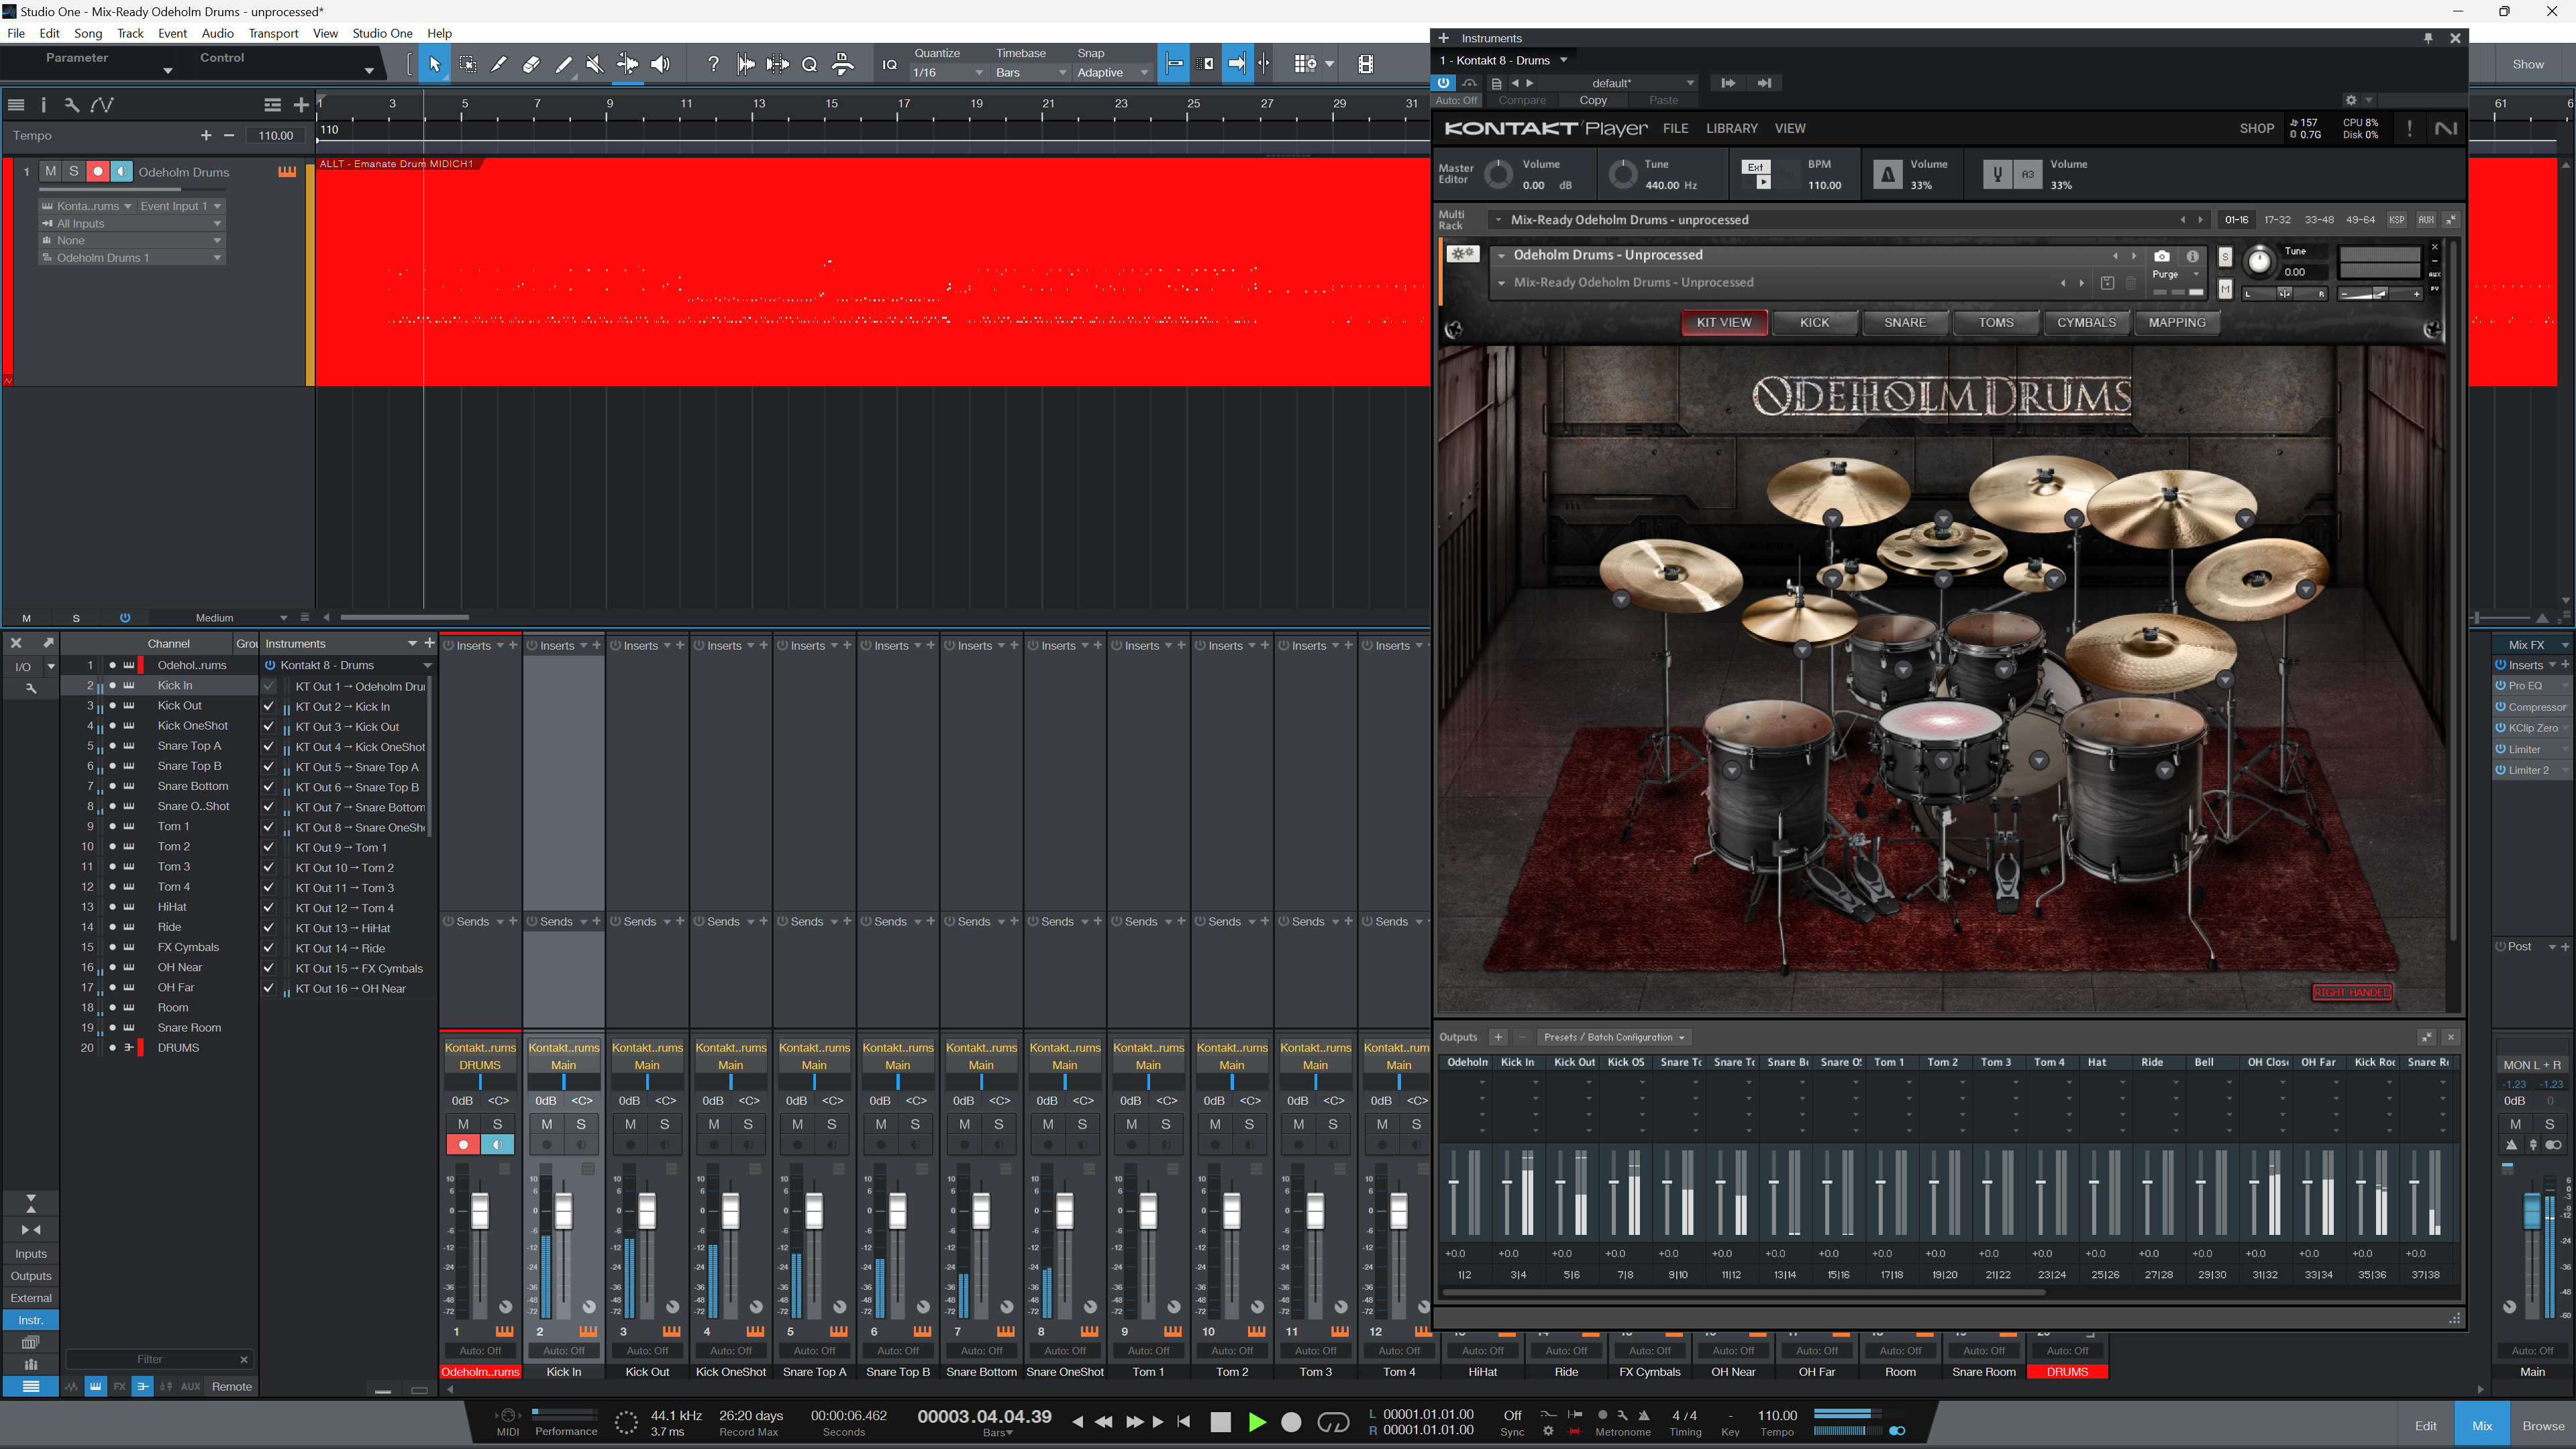Mute the Kick In mixer channel
Image resolution: width=2576 pixels, height=1449 pixels.
[547, 1124]
